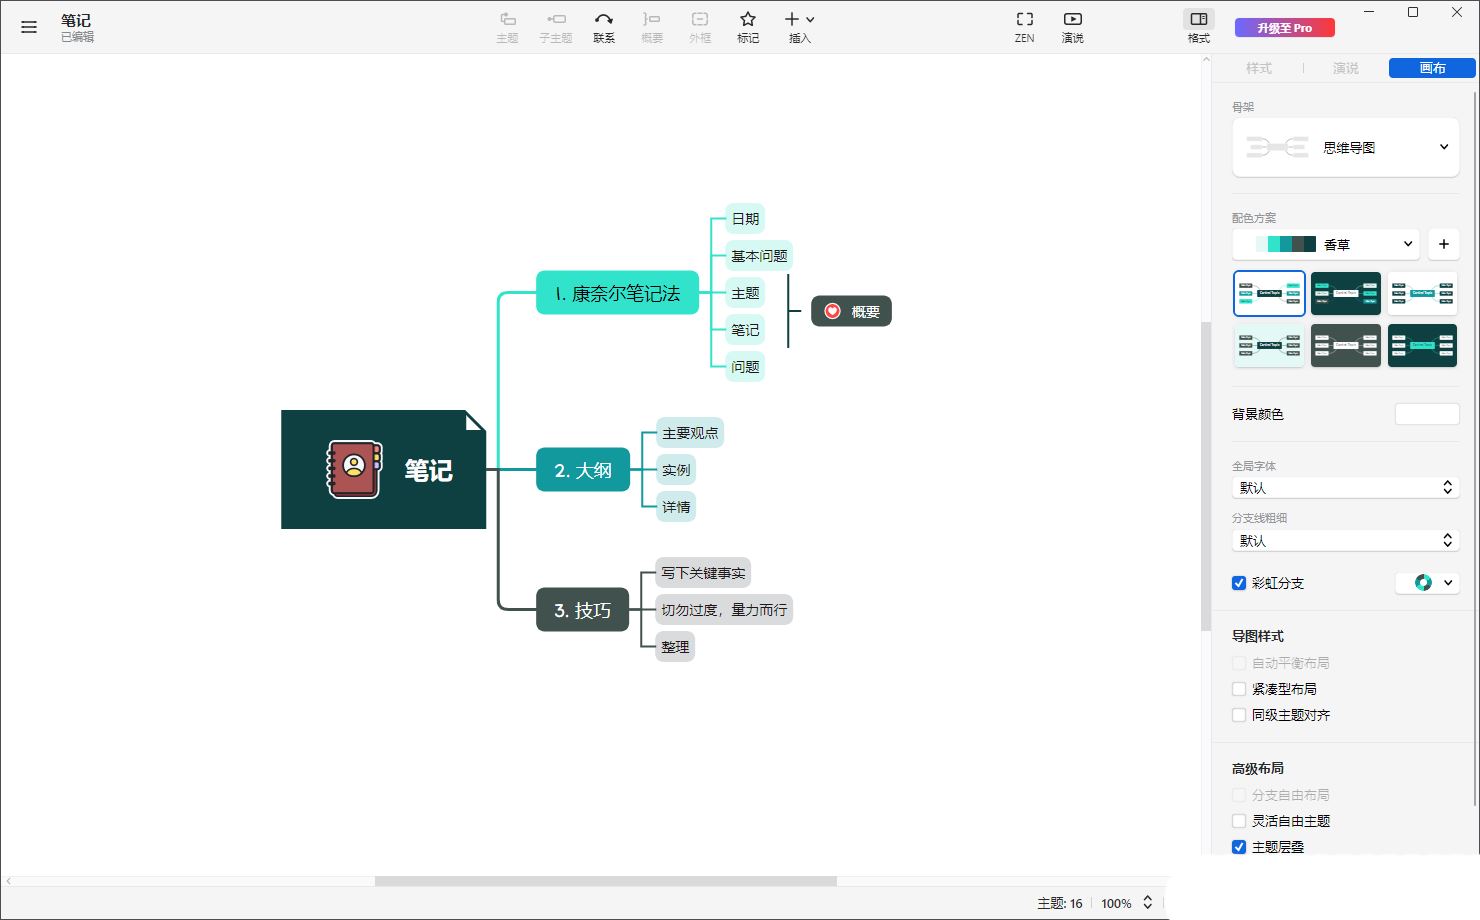Select the 基本问题 subtopic
Image resolution: width=1480 pixels, height=920 pixels.
click(x=759, y=256)
